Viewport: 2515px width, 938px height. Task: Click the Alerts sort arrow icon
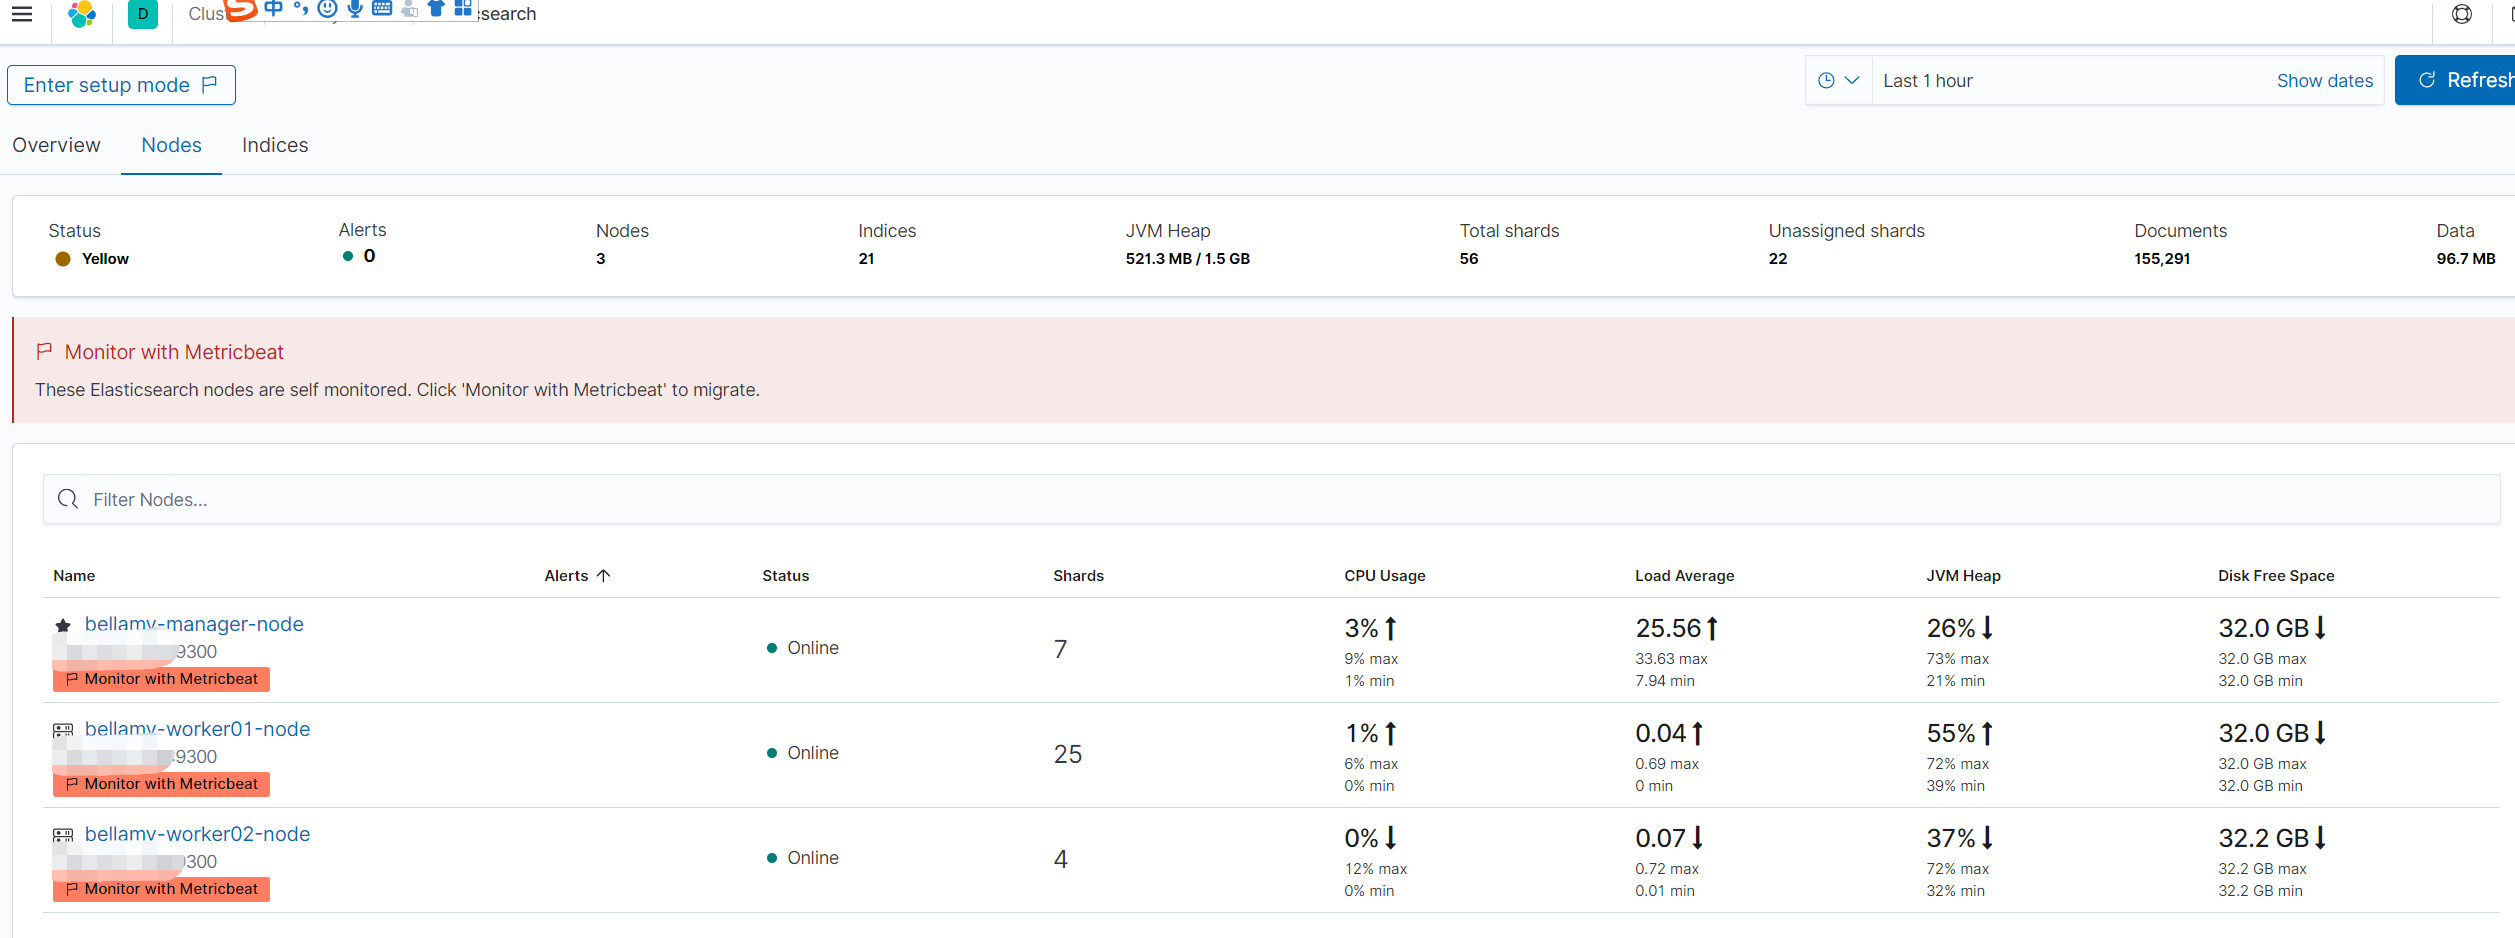(x=603, y=576)
